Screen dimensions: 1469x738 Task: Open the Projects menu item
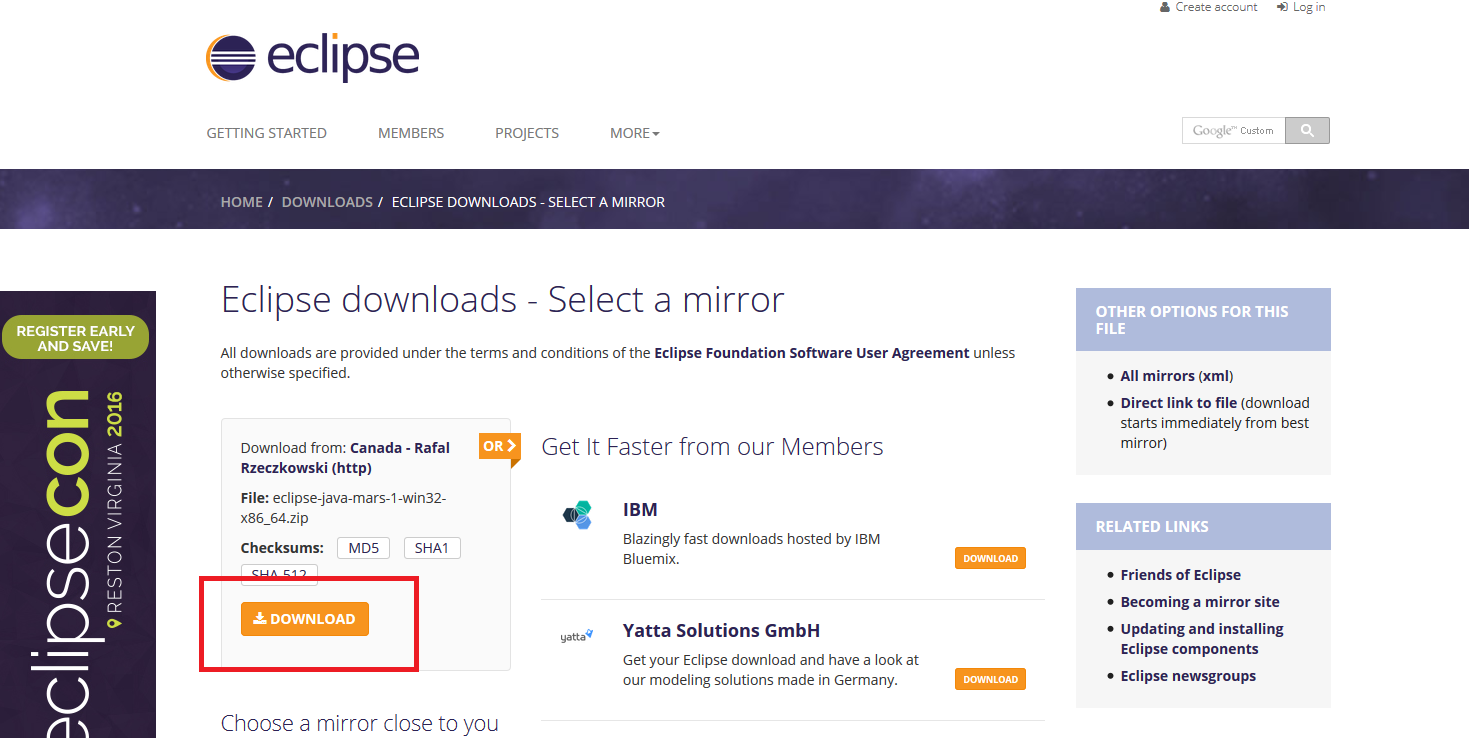click(x=526, y=133)
